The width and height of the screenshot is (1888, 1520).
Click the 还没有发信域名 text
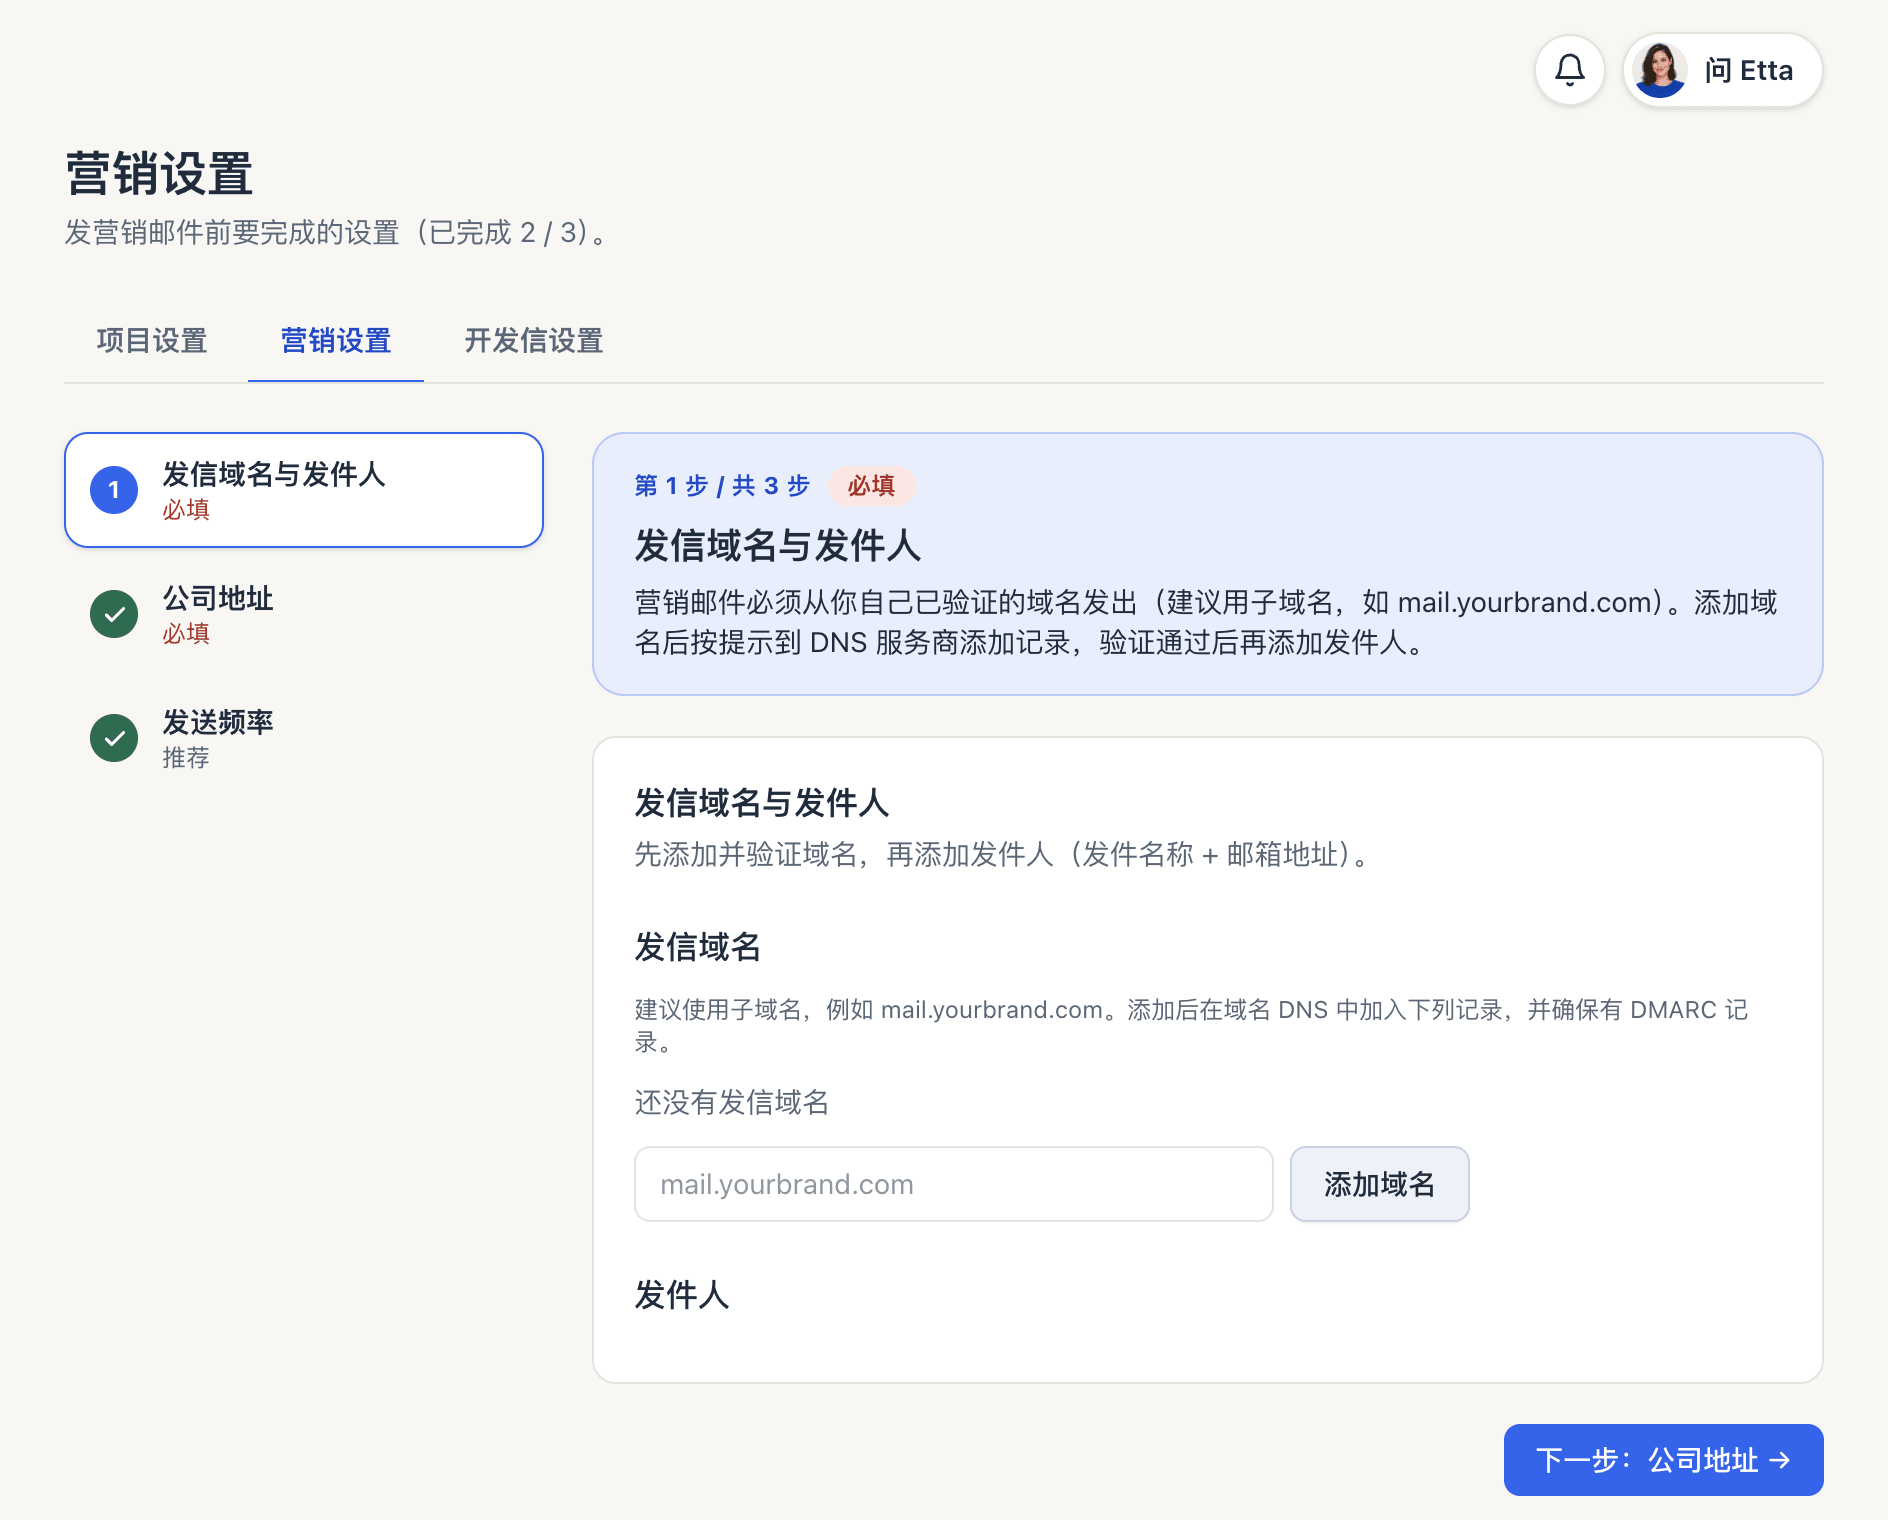[732, 1102]
